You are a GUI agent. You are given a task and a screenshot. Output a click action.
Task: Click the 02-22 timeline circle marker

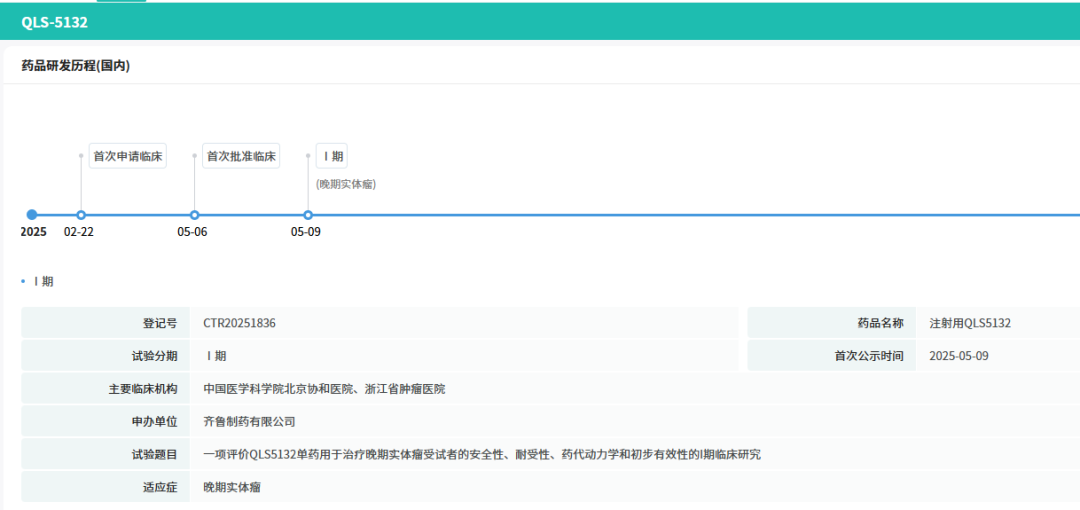coord(81,215)
